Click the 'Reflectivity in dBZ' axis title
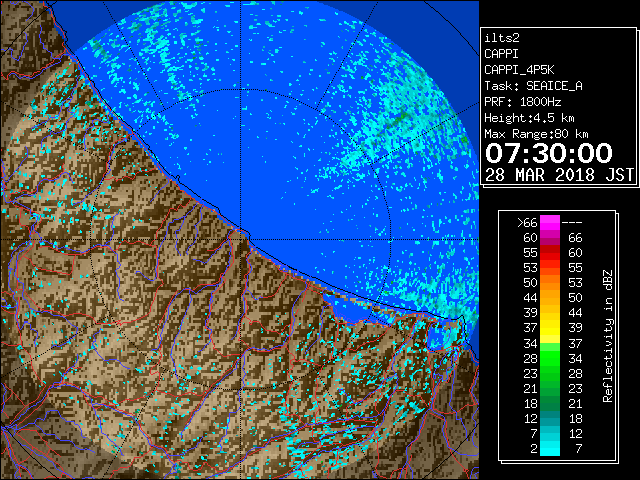This screenshot has width=640, height=480. [607, 336]
